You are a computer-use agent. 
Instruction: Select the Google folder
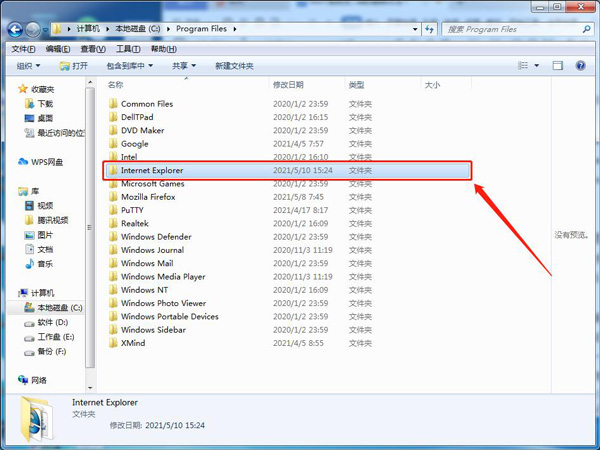coord(128,143)
